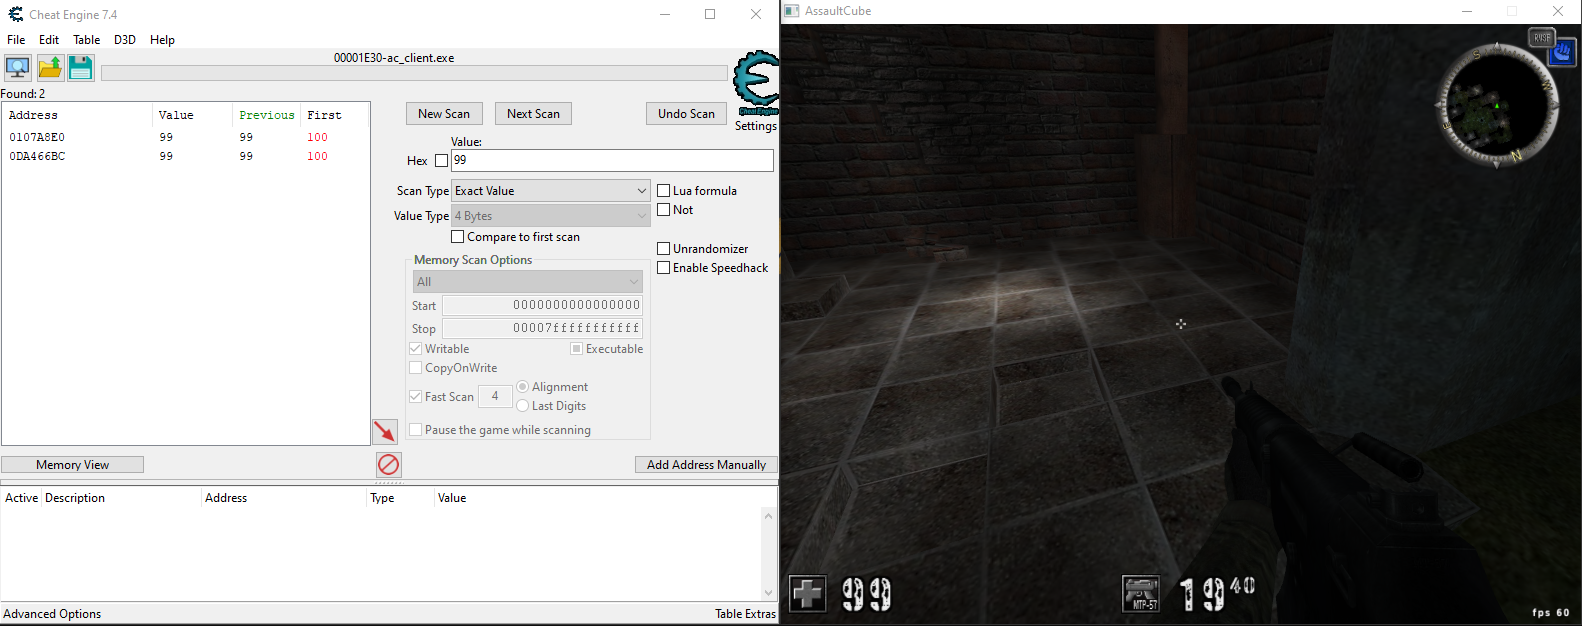
Task: Clear address list using red no-entry icon
Action: [x=389, y=464]
